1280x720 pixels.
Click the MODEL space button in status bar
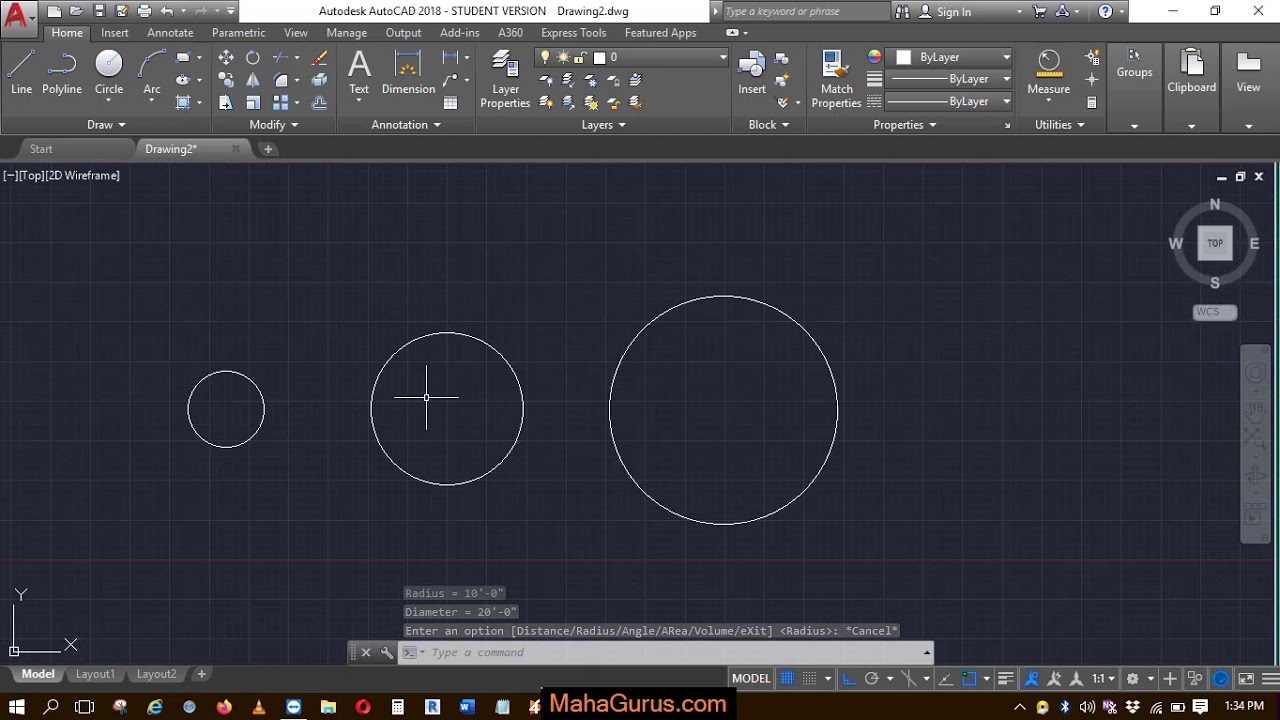751,678
